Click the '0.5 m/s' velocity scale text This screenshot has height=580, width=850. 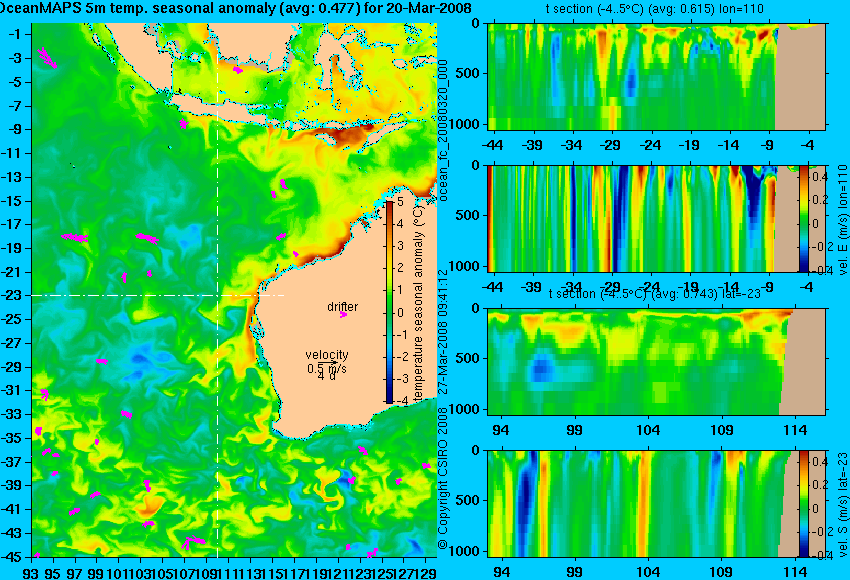(327, 369)
